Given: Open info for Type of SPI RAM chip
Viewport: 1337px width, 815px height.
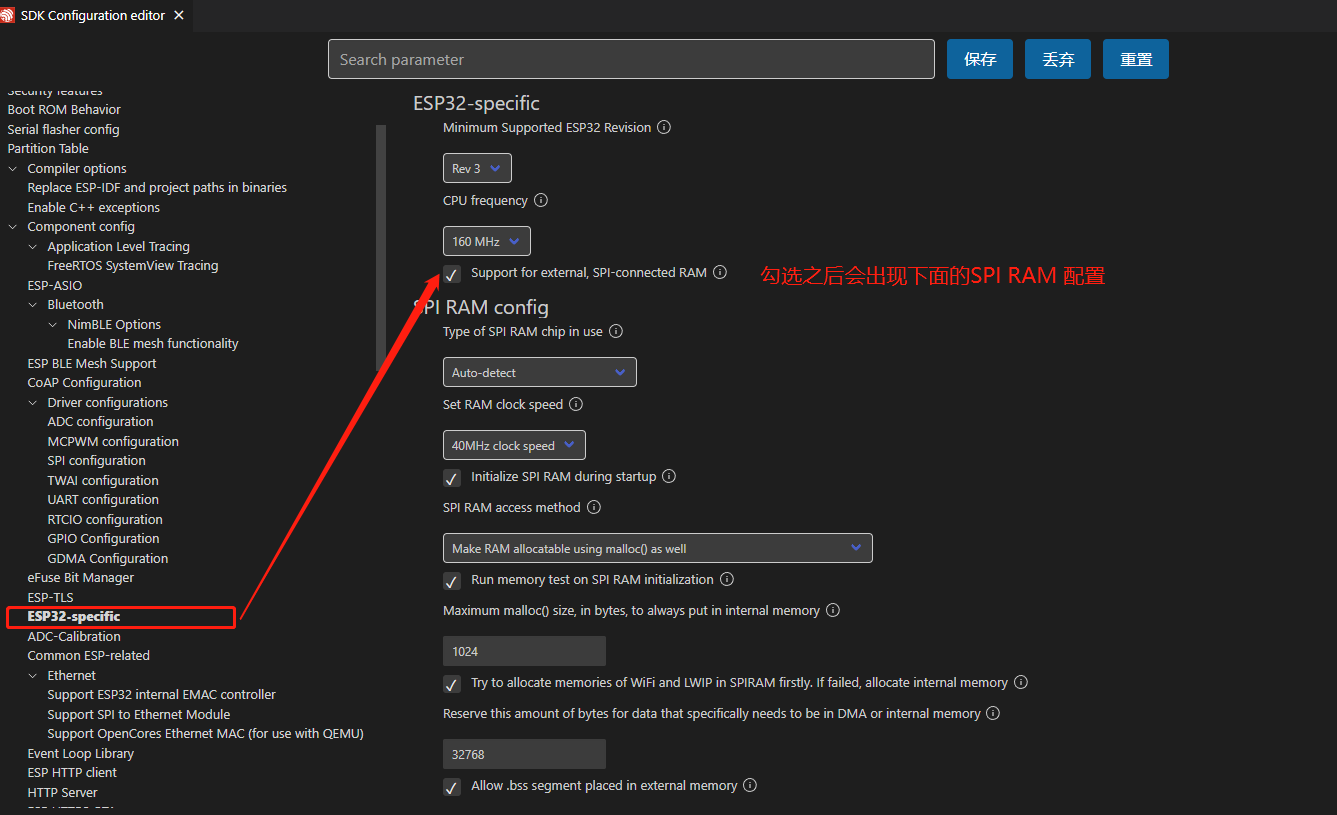Looking at the screenshot, I should click(x=616, y=331).
